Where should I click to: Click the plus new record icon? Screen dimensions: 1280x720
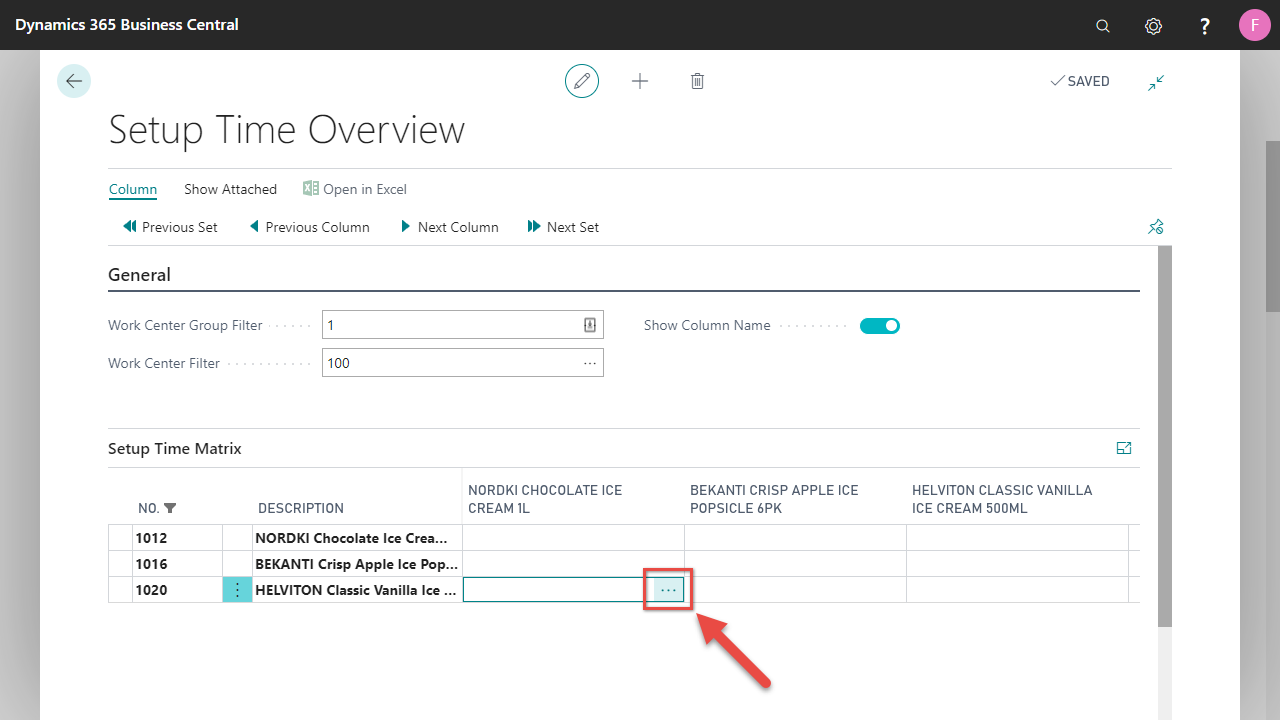[x=640, y=81]
